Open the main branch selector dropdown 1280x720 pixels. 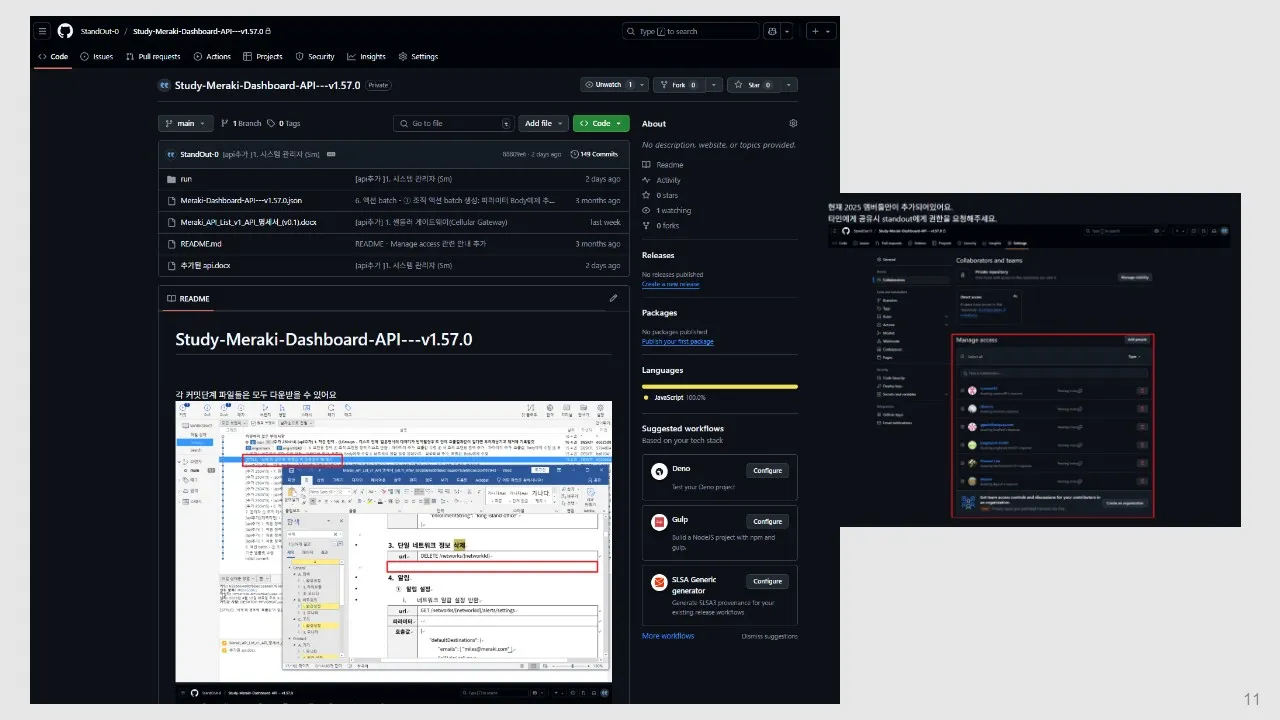pyautogui.click(x=186, y=123)
